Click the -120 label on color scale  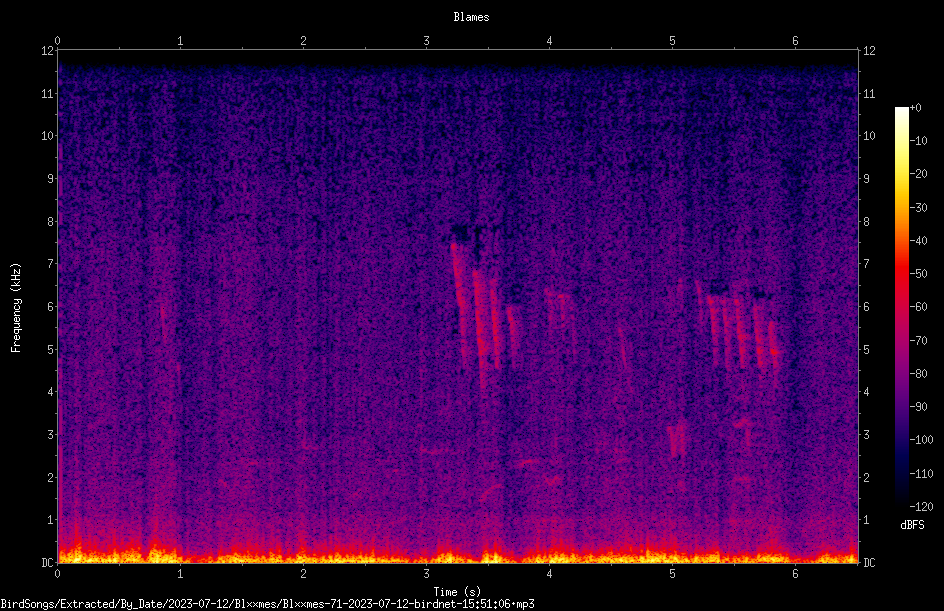point(921,506)
